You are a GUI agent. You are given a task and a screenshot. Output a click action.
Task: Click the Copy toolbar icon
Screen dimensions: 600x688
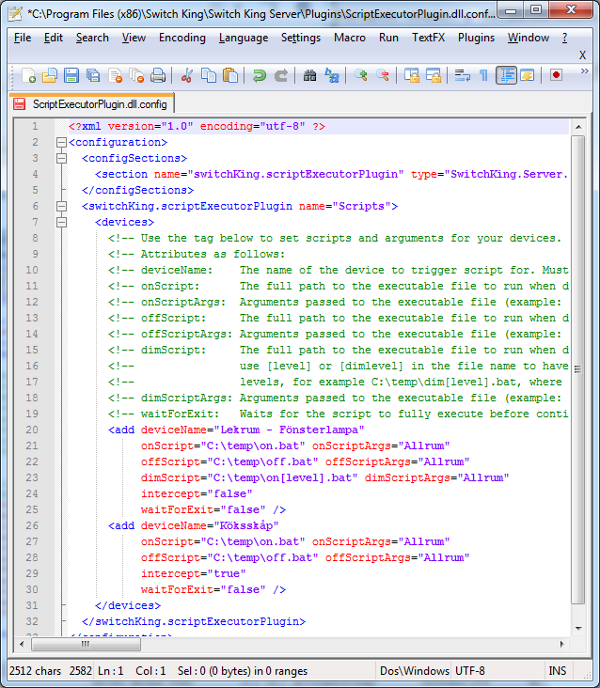[x=208, y=76]
